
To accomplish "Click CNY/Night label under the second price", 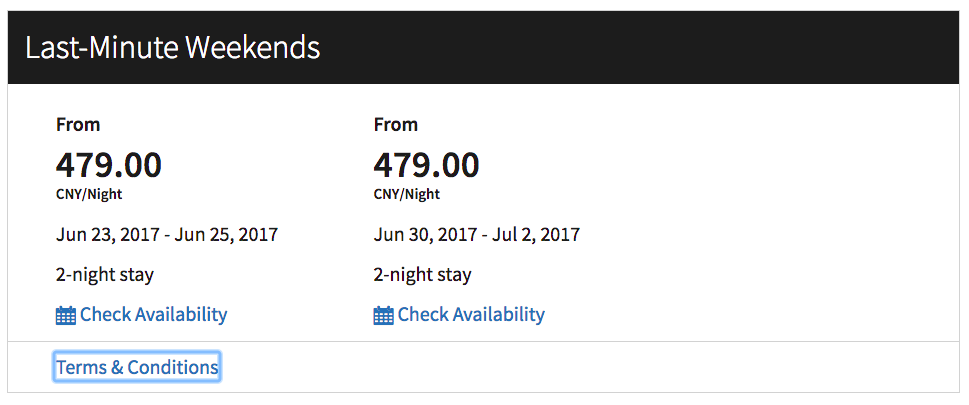I will pos(407,195).
